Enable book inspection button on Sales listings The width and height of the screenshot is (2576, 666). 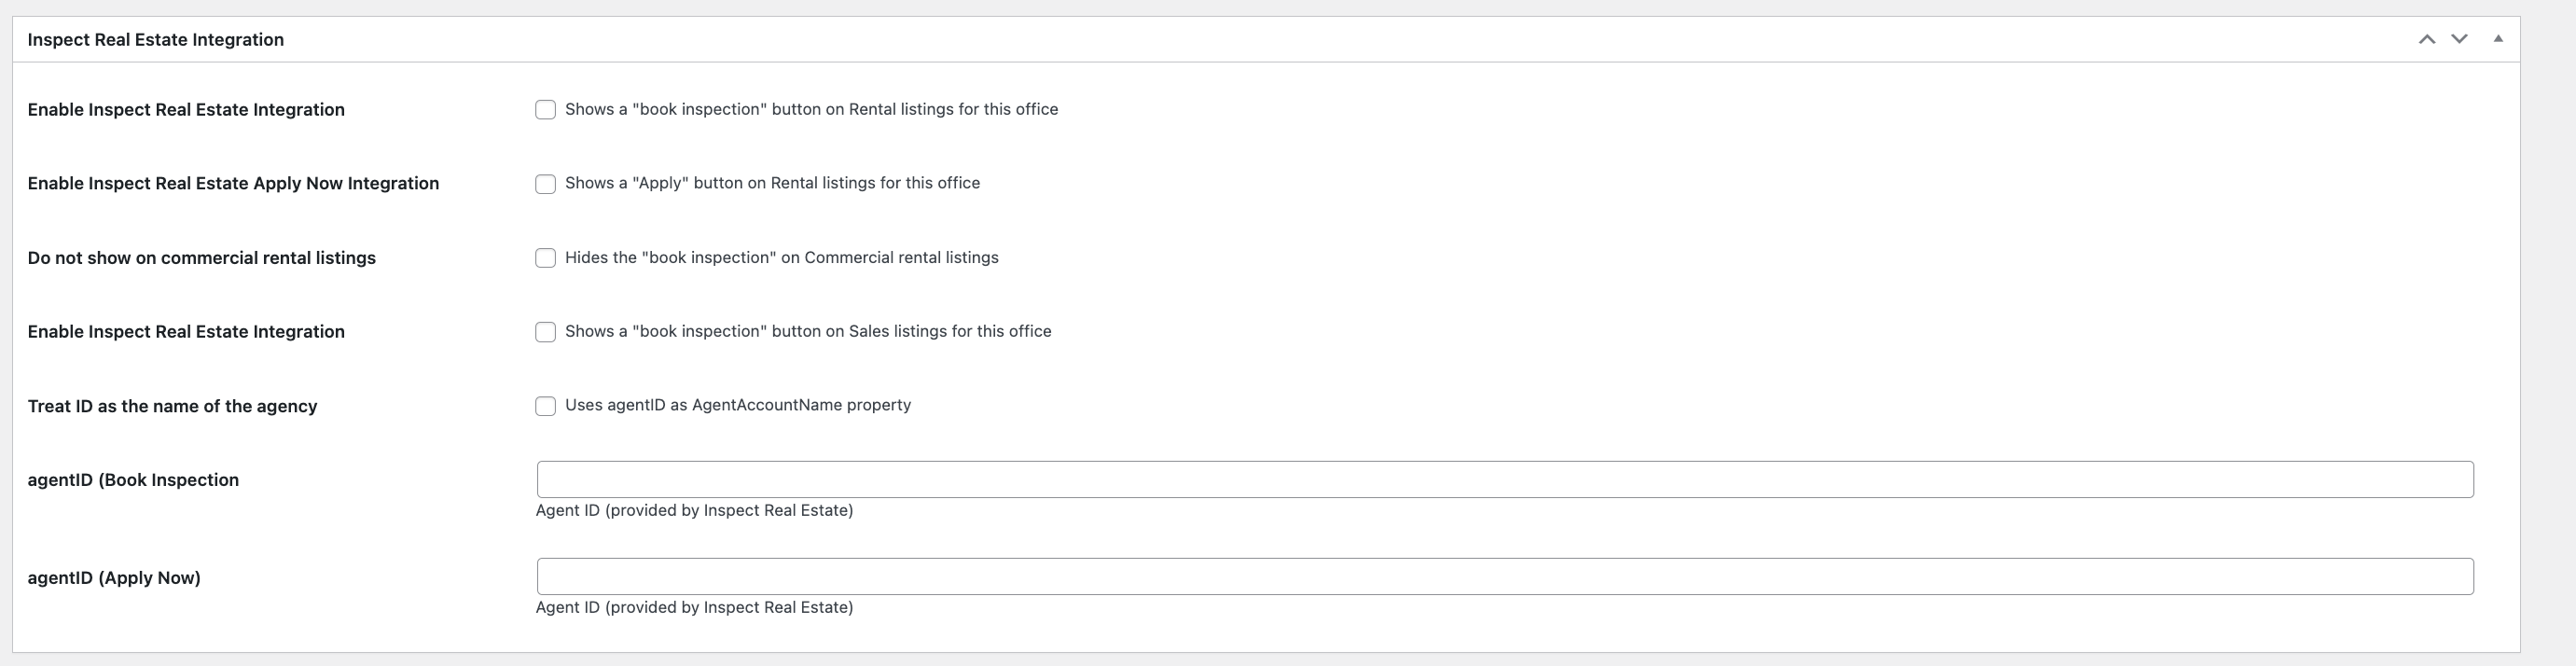[545, 332]
